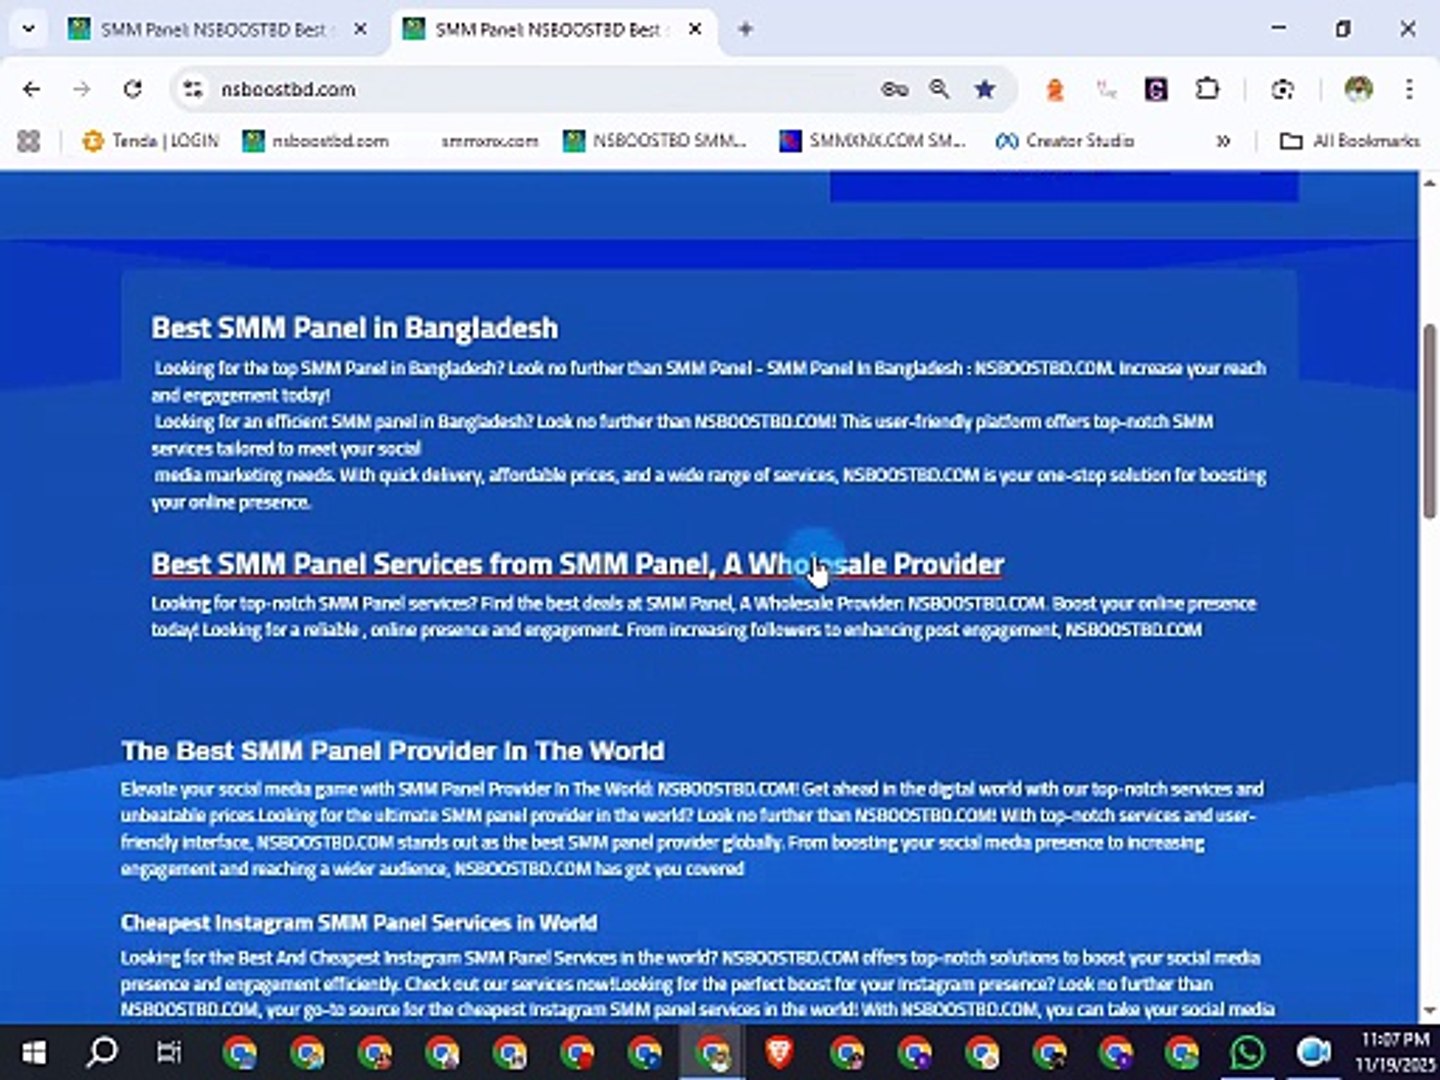The width and height of the screenshot is (1440, 1080).
Task: Switch to the first SMM Panel tab
Action: pyautogui.click(x=215, y=29)
